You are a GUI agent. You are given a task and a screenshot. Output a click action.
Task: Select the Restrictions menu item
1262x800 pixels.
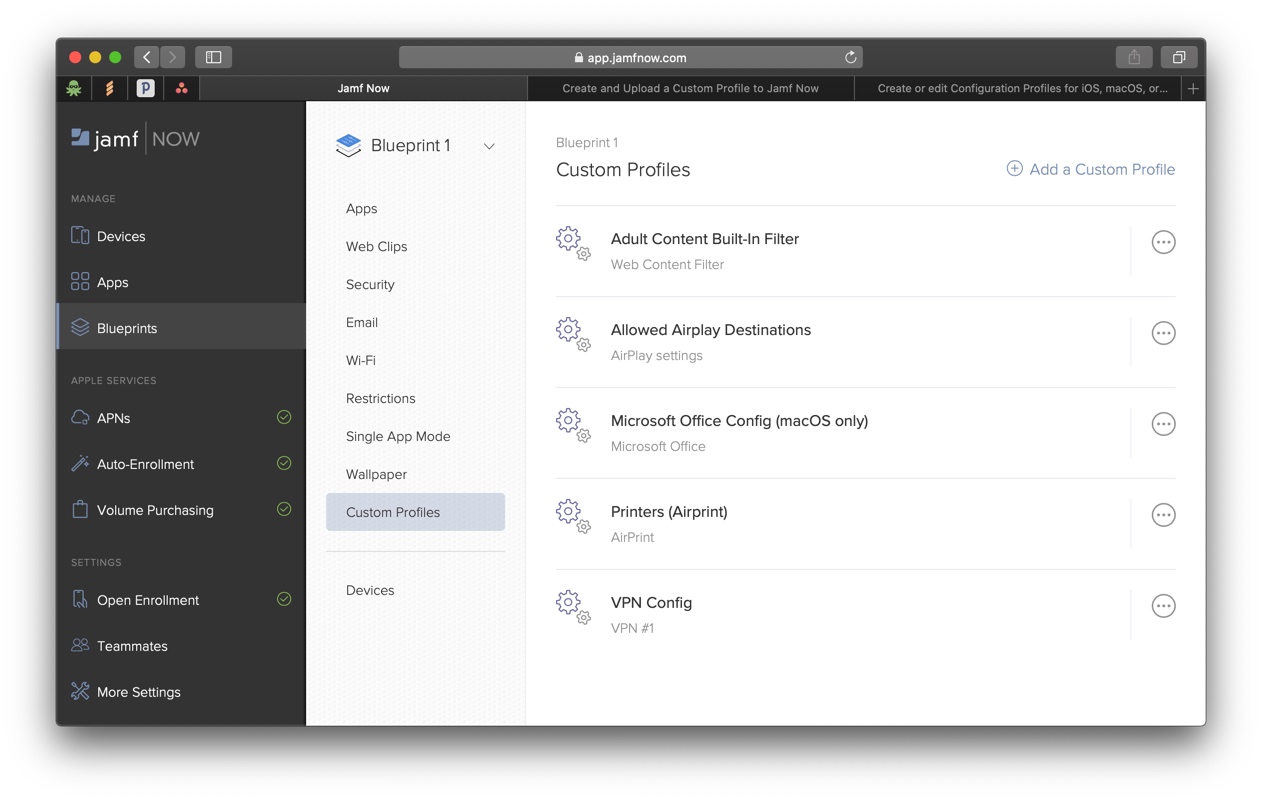coord(380,398)
